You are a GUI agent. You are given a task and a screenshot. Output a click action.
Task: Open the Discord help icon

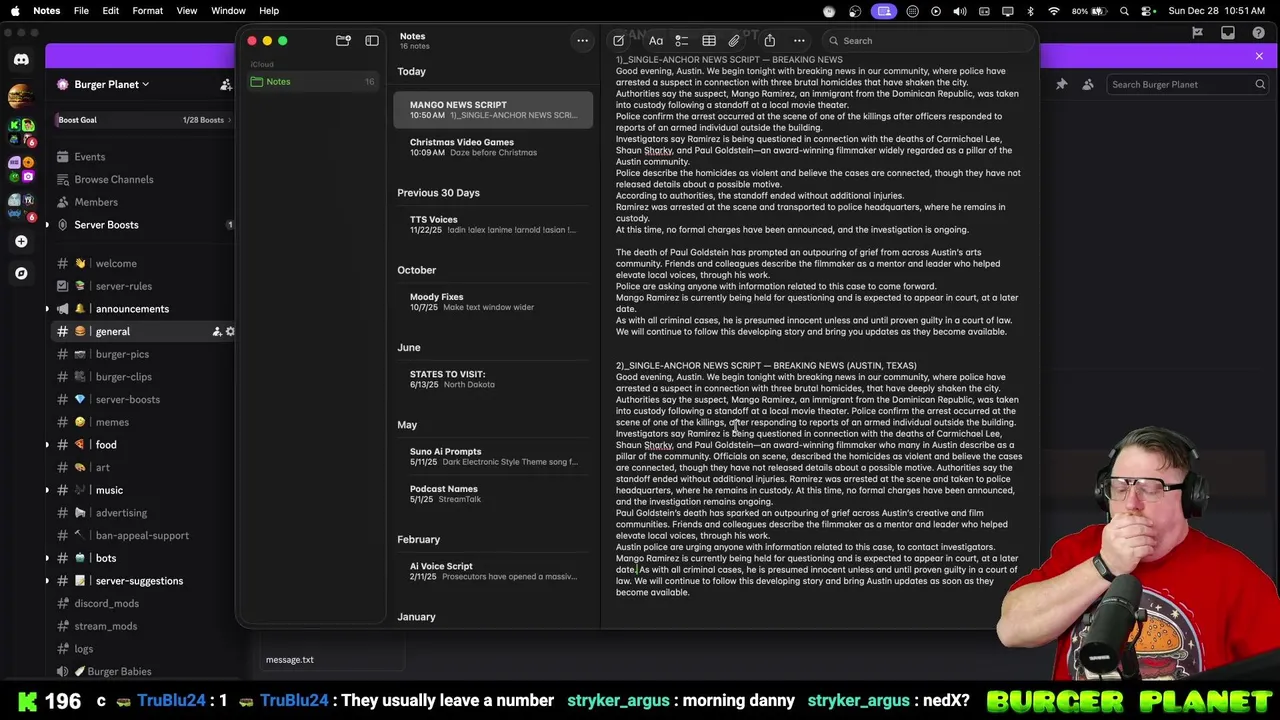tap(1257, 33)
